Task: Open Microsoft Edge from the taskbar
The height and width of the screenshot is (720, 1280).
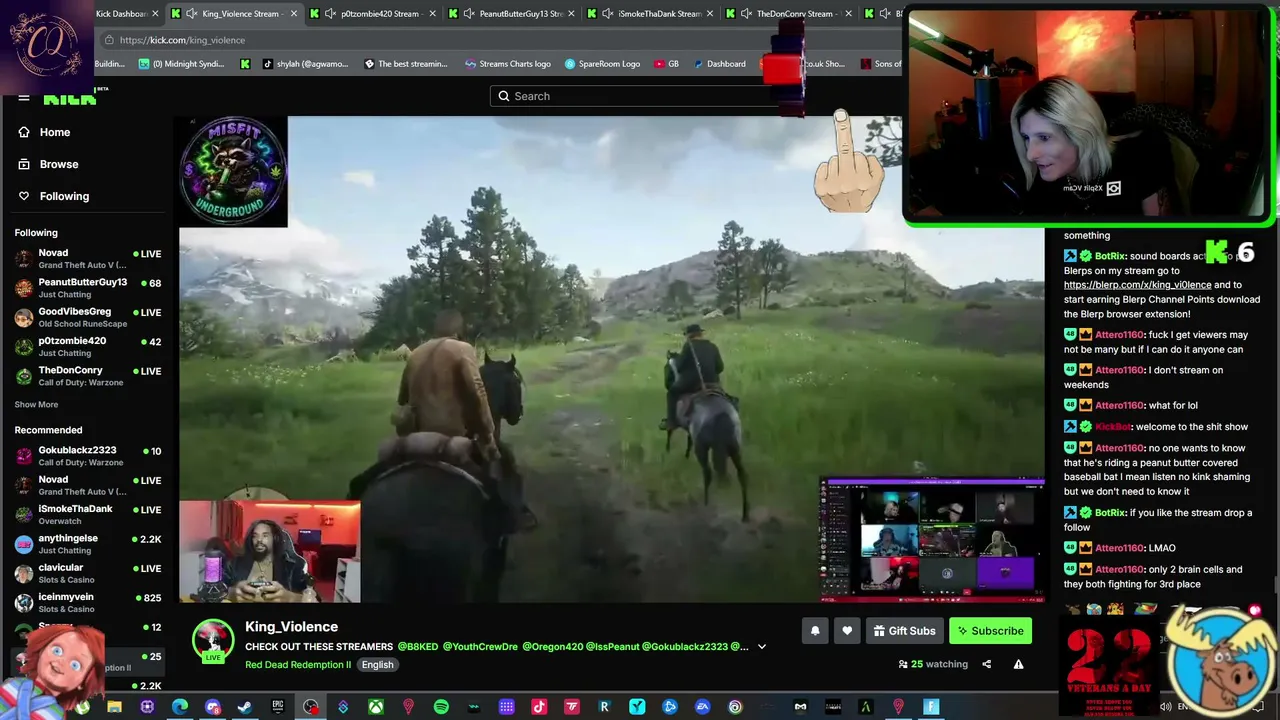Action: 180,707
